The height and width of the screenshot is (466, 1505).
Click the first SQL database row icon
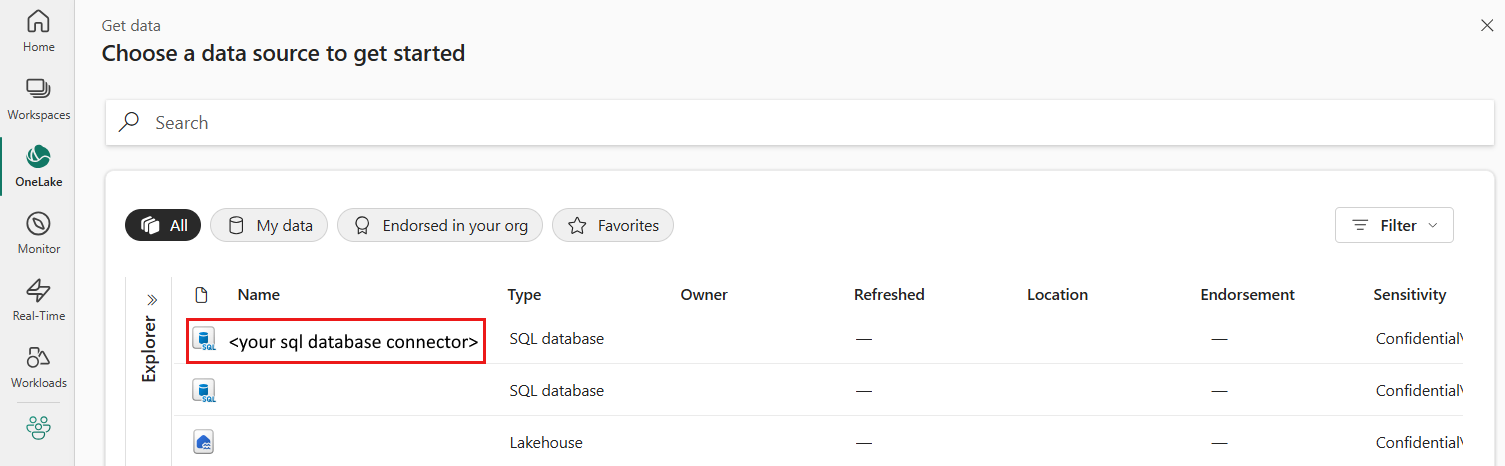pos(203,340)
